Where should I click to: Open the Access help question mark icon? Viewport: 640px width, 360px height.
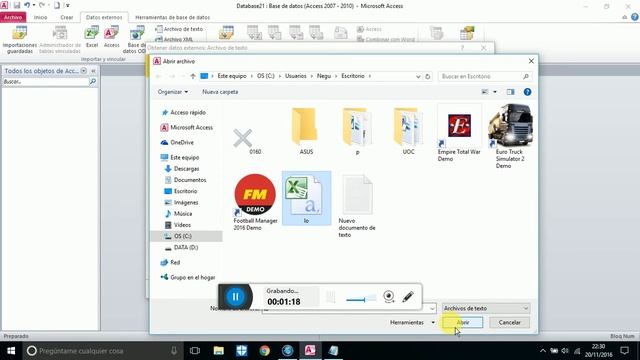[635, 17]
